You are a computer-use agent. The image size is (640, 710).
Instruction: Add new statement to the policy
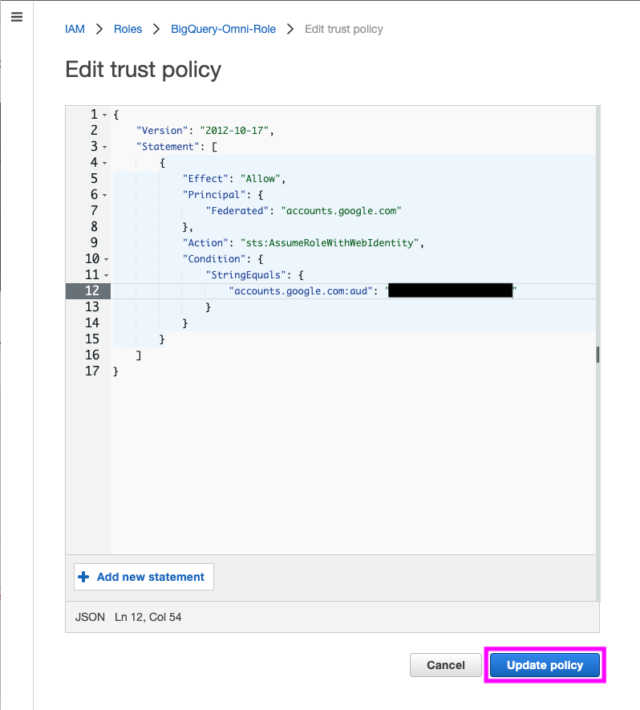tap(144, 576)
